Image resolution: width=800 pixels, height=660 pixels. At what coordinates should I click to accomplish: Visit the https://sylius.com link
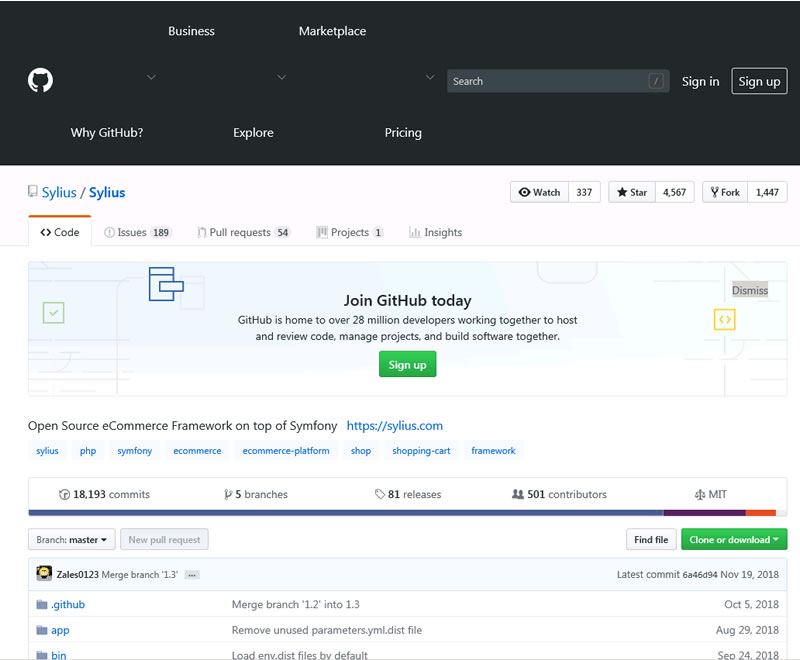coord(395,425)
